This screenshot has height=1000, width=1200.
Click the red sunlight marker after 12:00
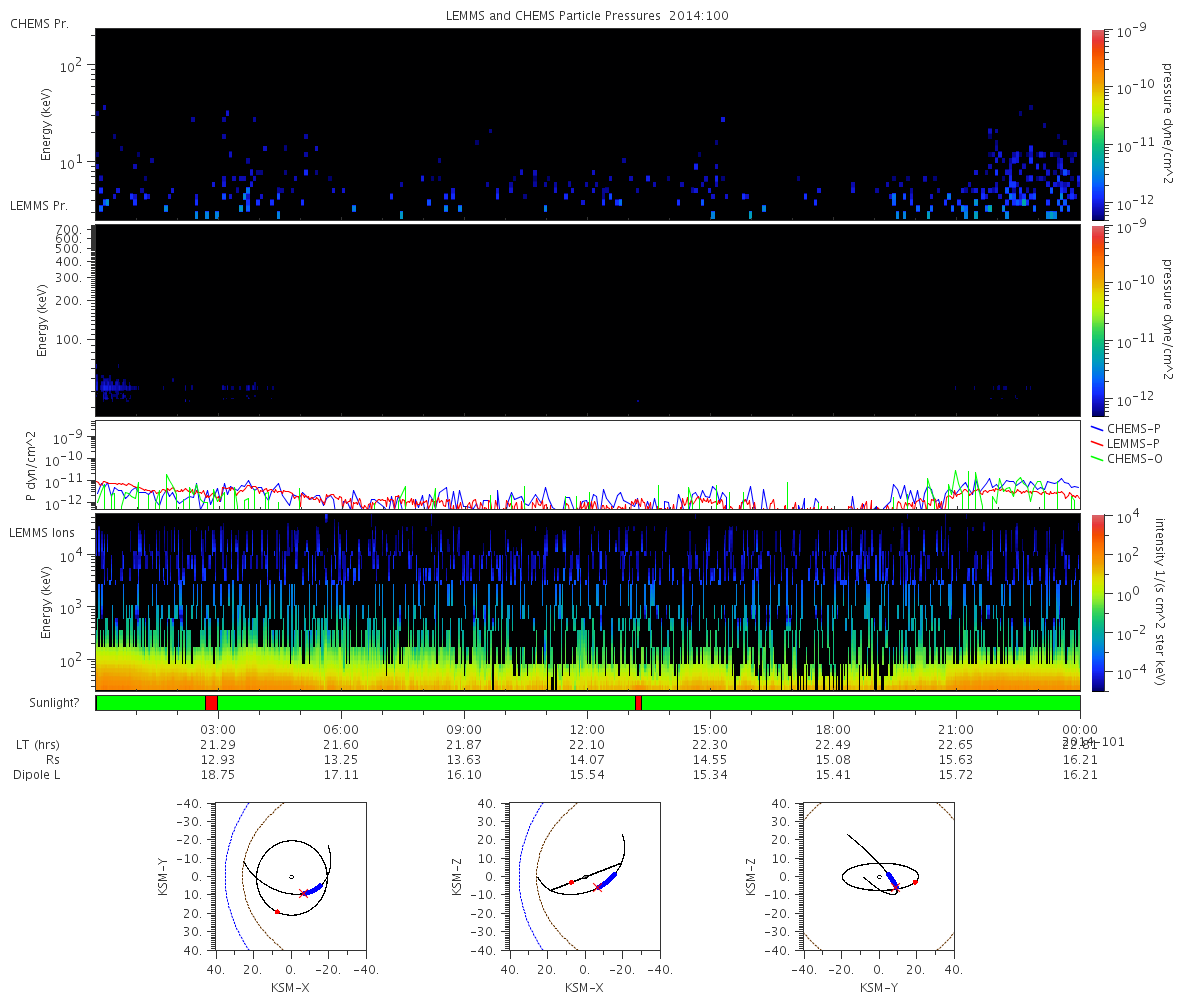638,703
